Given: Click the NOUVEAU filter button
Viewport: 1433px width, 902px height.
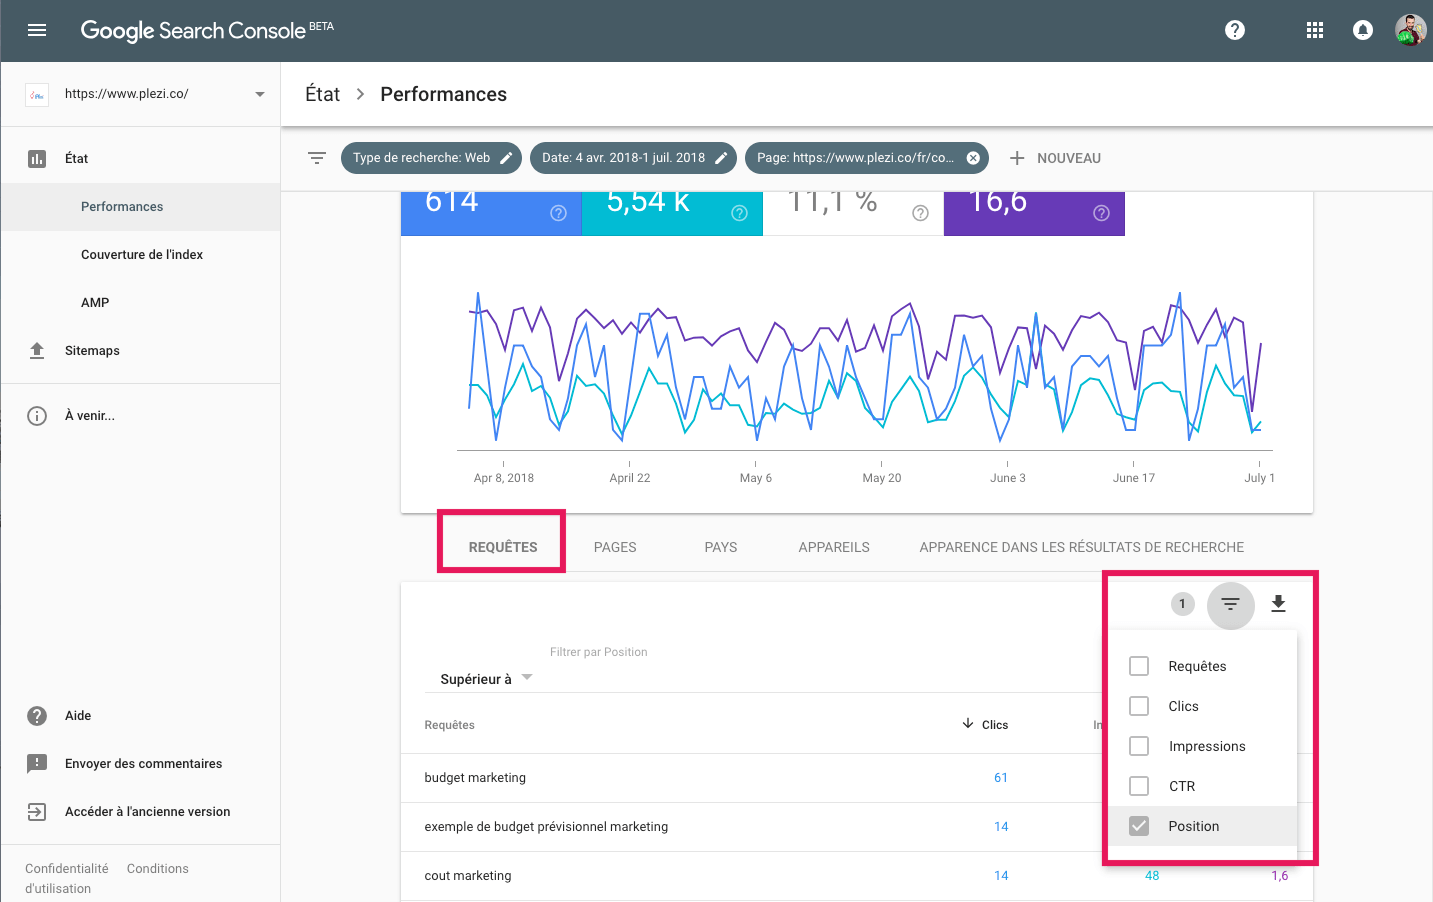Looking at the screenshot, I should 1055,158.
